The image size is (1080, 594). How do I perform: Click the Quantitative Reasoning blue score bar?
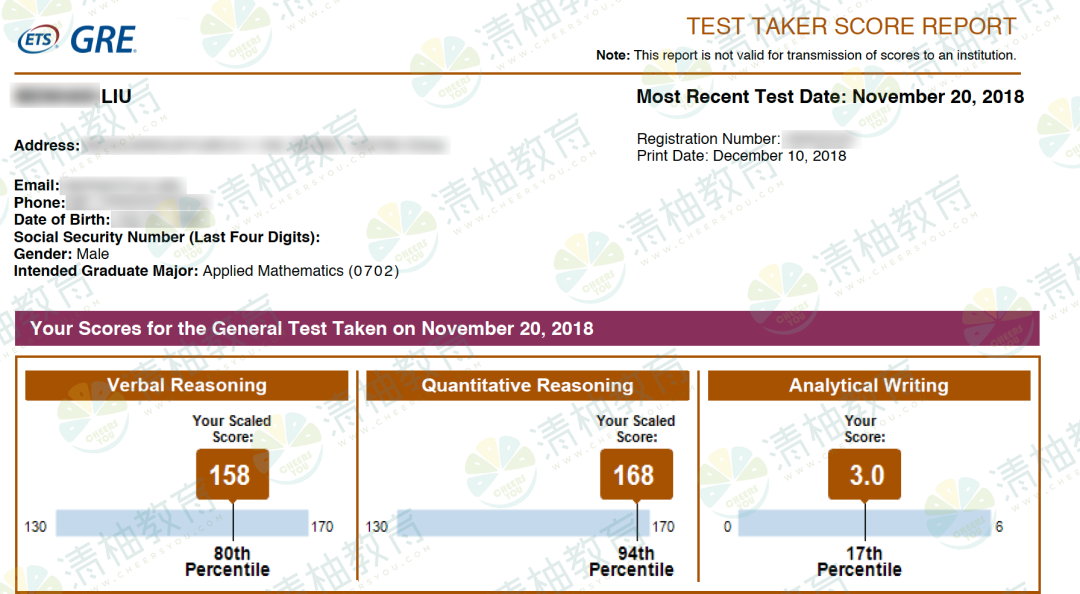point(523,523)
